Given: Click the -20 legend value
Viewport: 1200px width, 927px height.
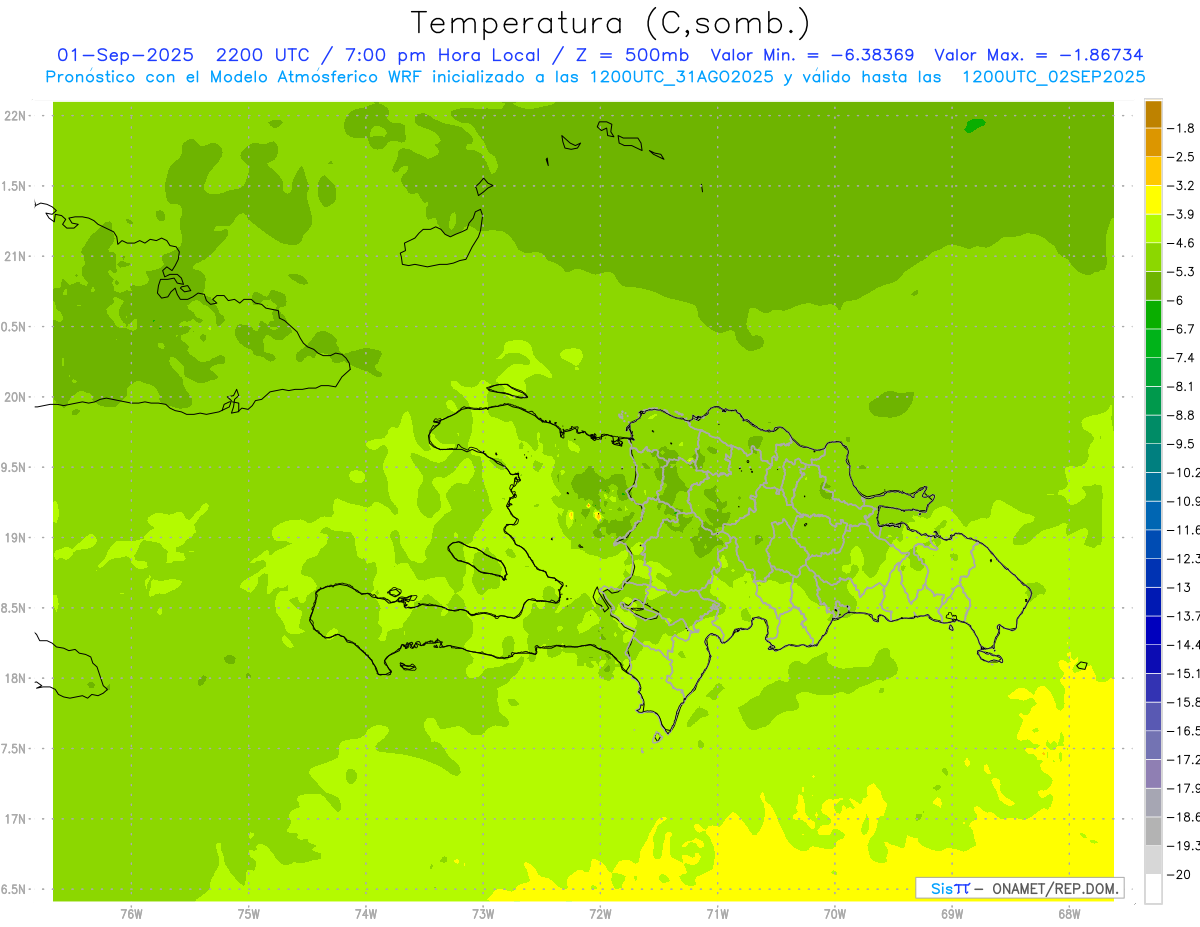Looking at the screenshot, I should point(1179,874).
